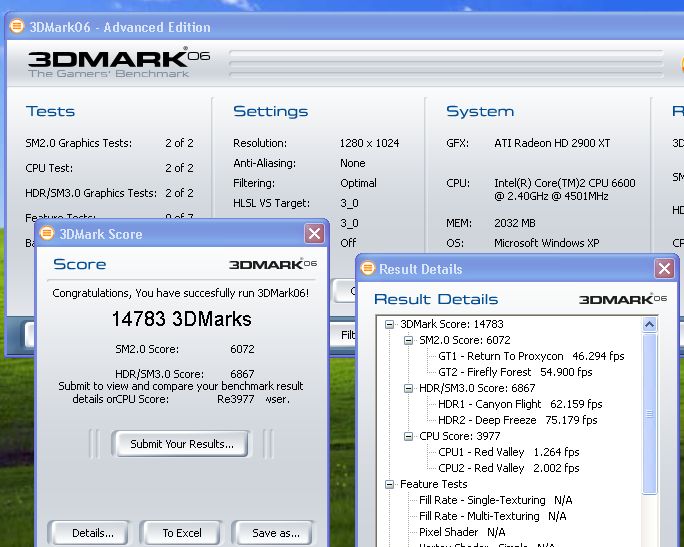684x547 pixels.
Task: Click the CPU value Intel(R) Core(TM)2 CPU 6600
Action: 564,189
